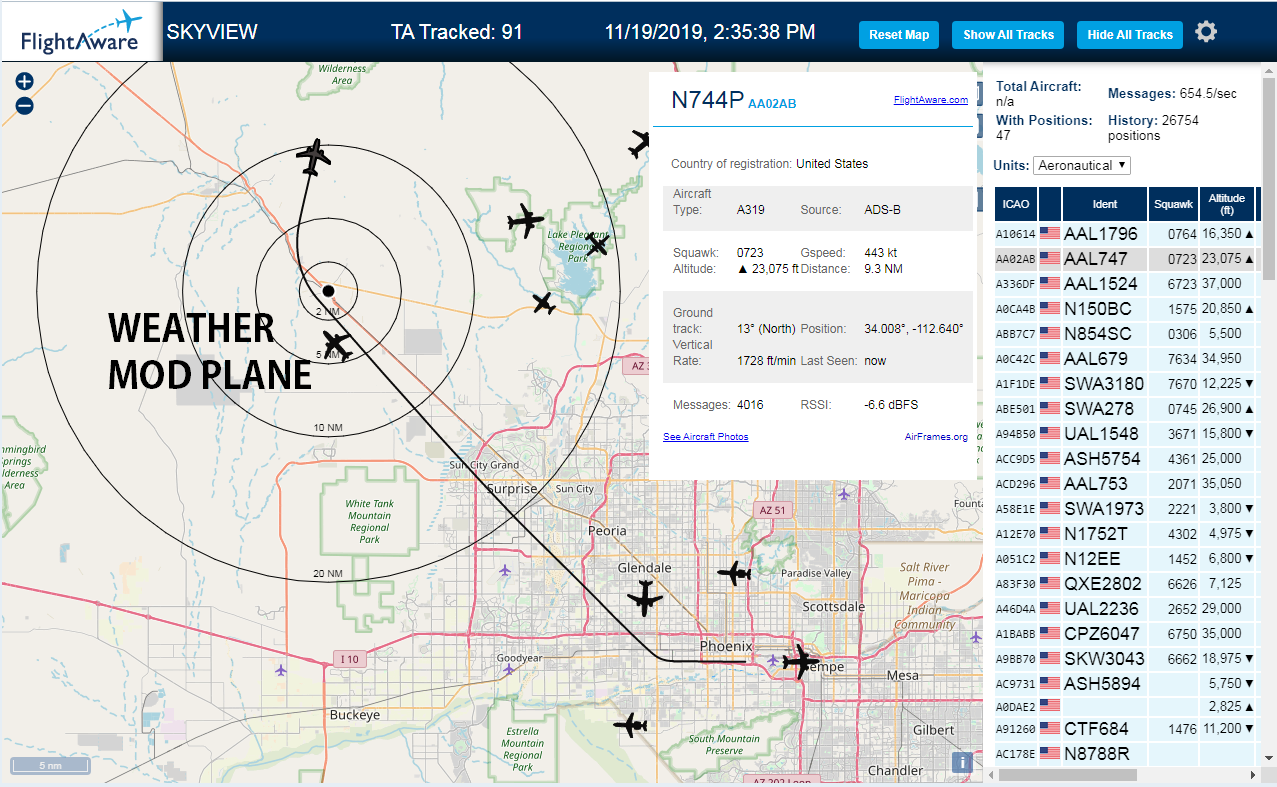Click the horizontal scrollbar's right arrow
Screen dimensions: 1277x787
[x=1252, y=775]
